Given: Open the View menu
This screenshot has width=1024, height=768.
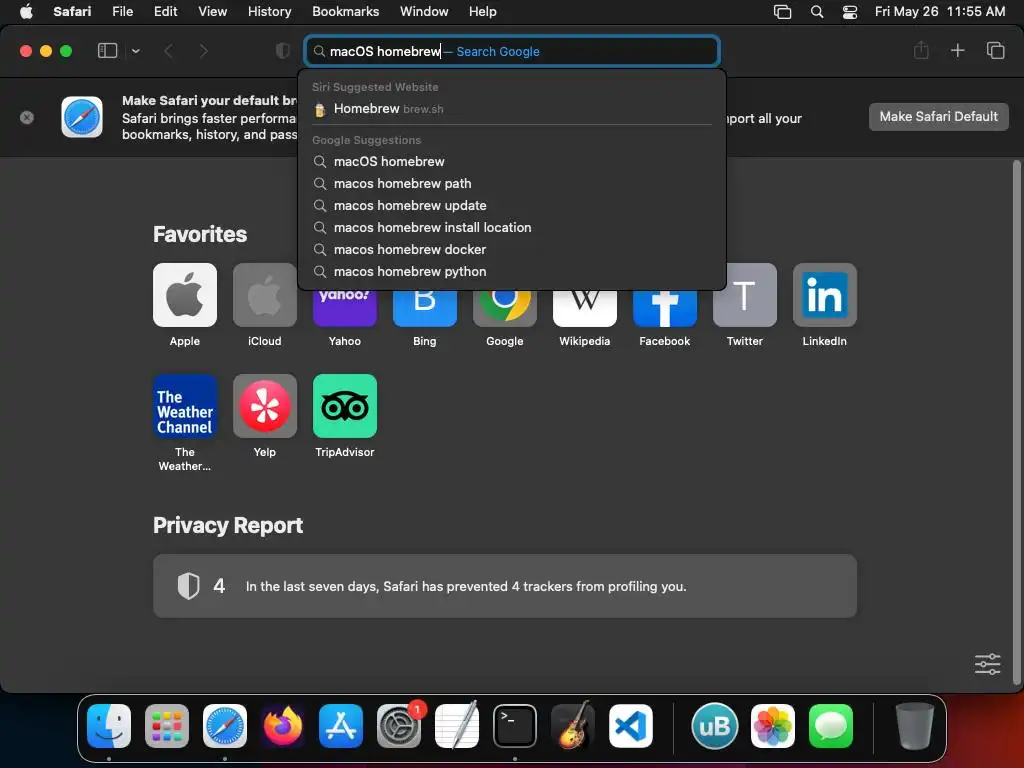Looking at the screenshot, I should [x=212, y=12].
